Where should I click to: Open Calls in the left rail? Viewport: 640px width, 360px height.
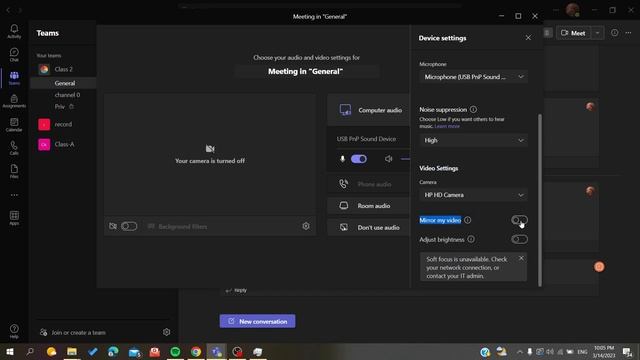(14, 148)
